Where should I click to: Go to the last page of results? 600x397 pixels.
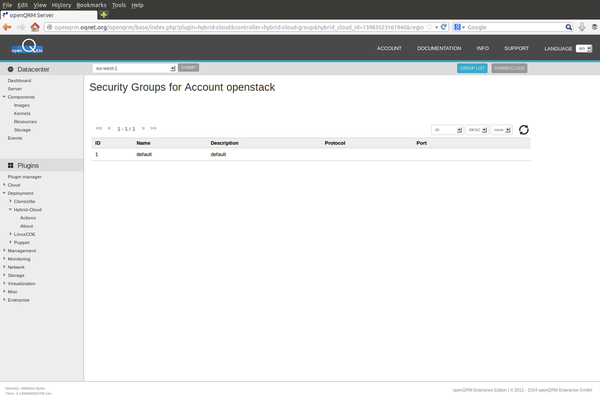pyautogui.click(x=153, y=128)
